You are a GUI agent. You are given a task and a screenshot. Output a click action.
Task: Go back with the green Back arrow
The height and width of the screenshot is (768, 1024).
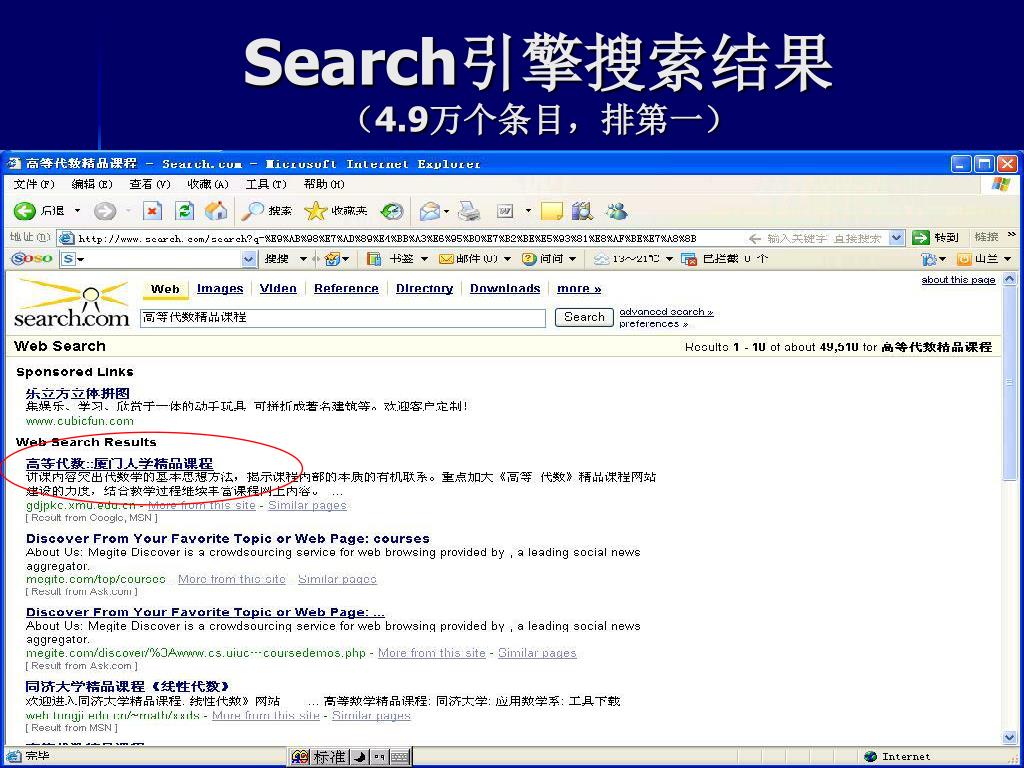pos(25,211)
